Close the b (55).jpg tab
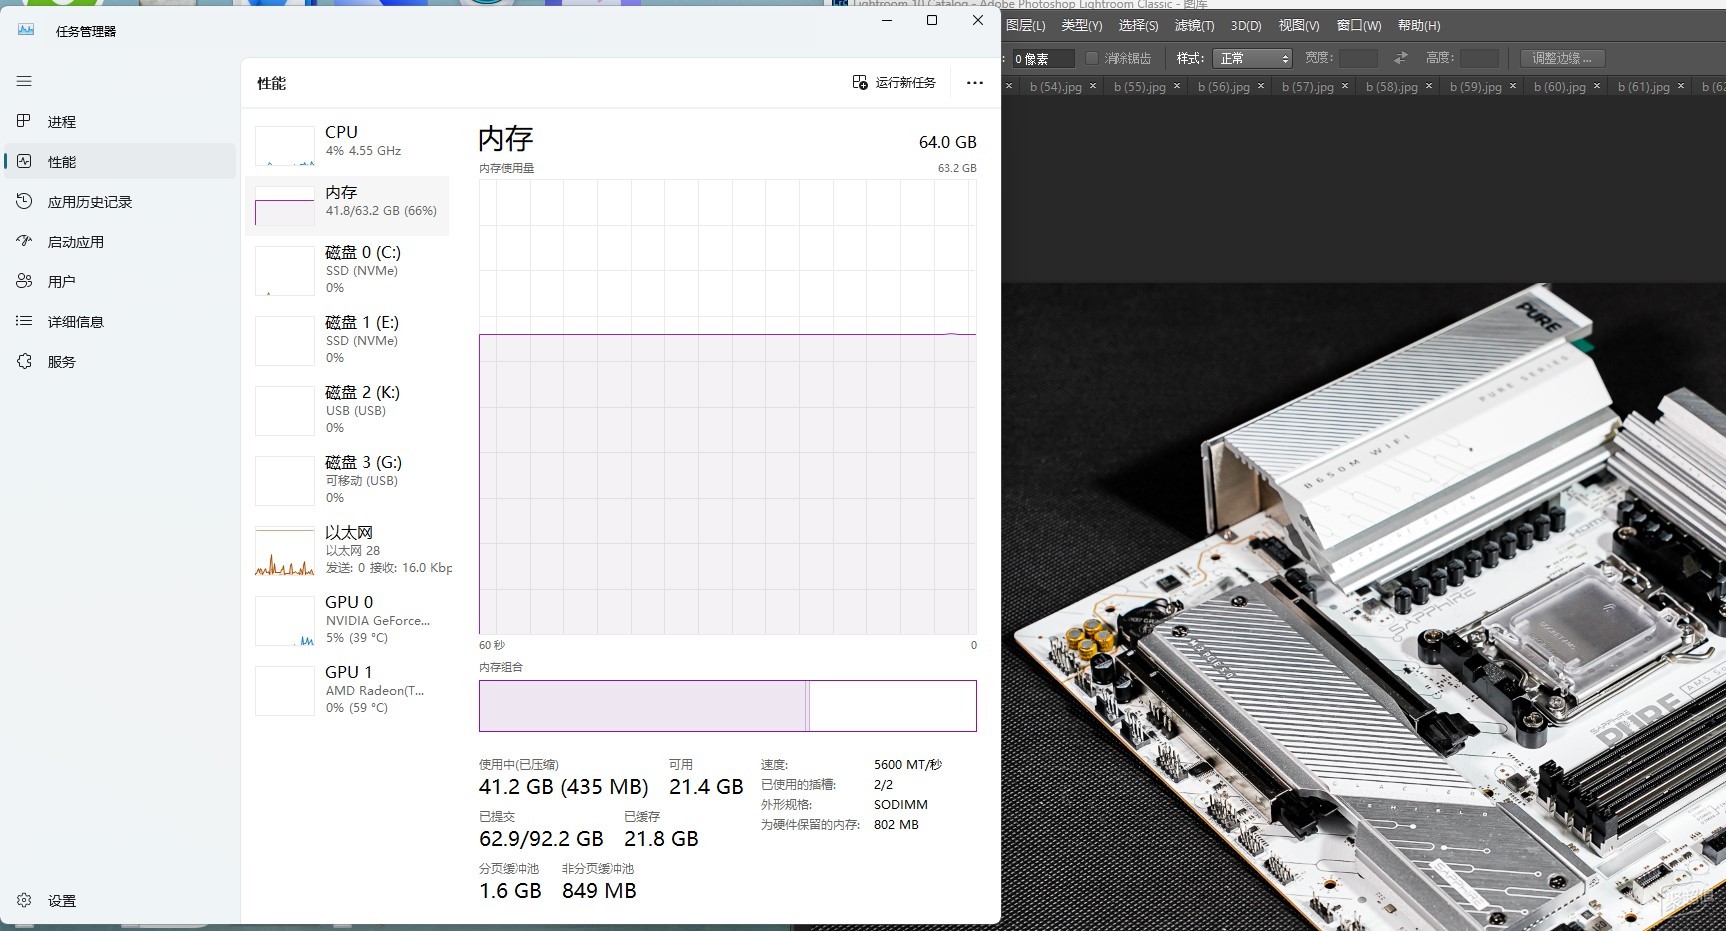 (x=1177, y=86)
